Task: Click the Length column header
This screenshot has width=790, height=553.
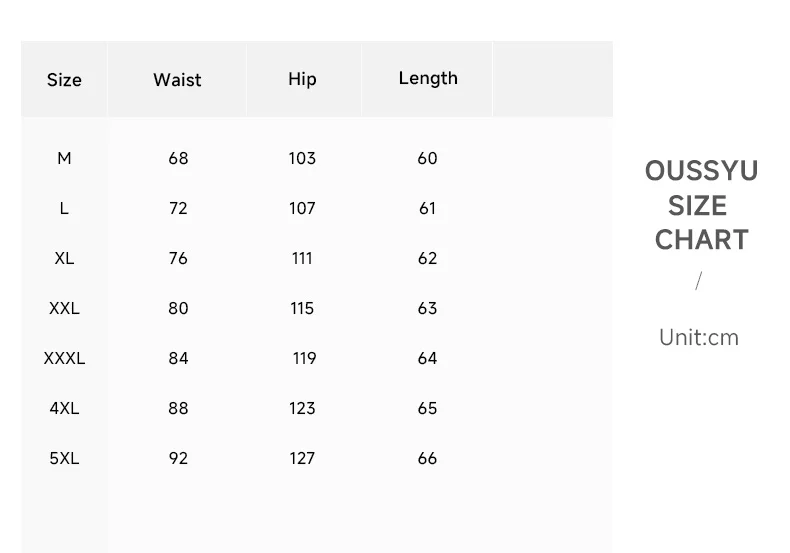Action: click(428, 79)
